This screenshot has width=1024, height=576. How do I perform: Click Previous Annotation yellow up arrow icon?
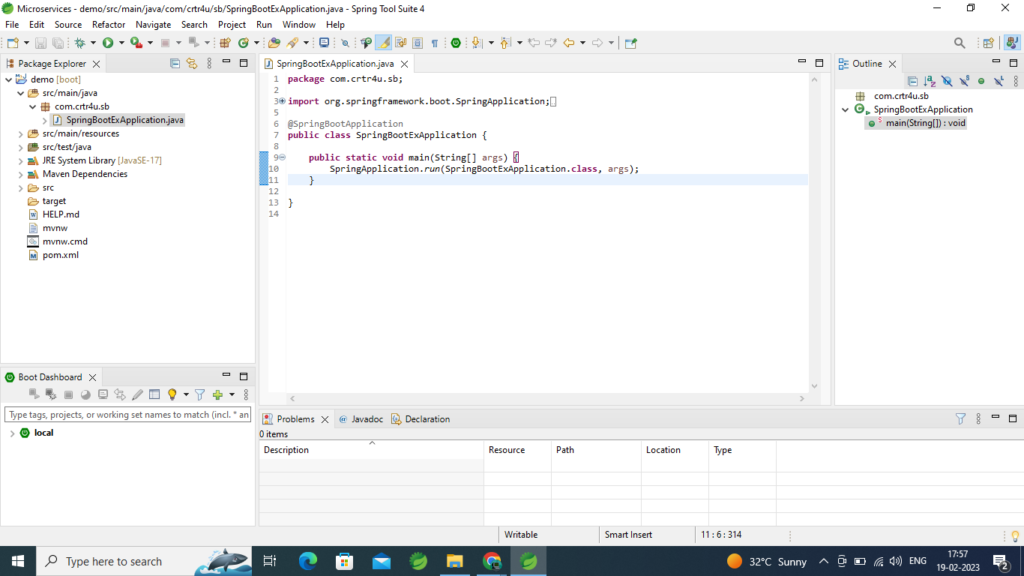pos(505,43)
